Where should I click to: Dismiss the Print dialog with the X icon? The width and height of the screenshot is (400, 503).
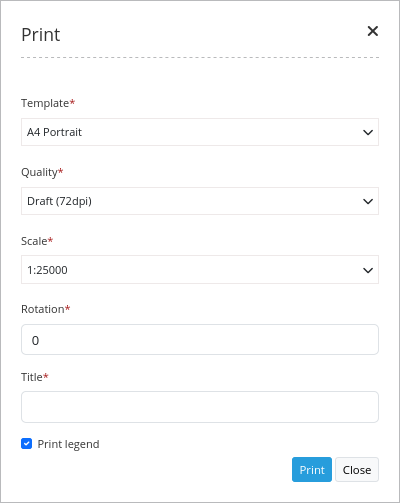click(x=373, y=31)
